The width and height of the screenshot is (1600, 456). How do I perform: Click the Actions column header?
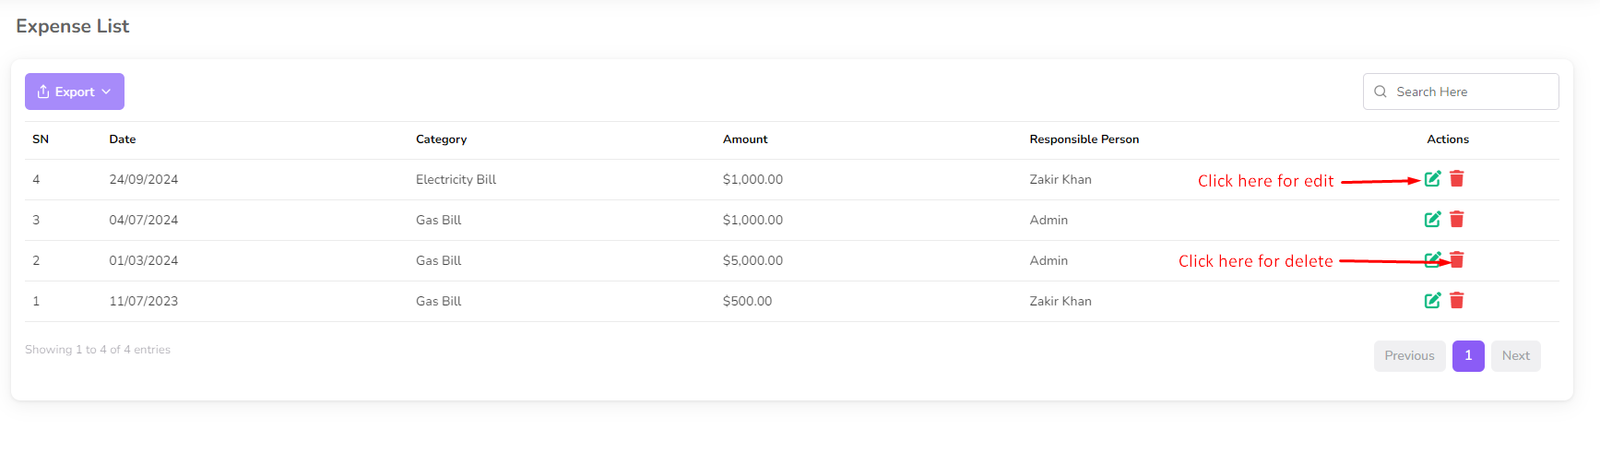pos(1447,140)
